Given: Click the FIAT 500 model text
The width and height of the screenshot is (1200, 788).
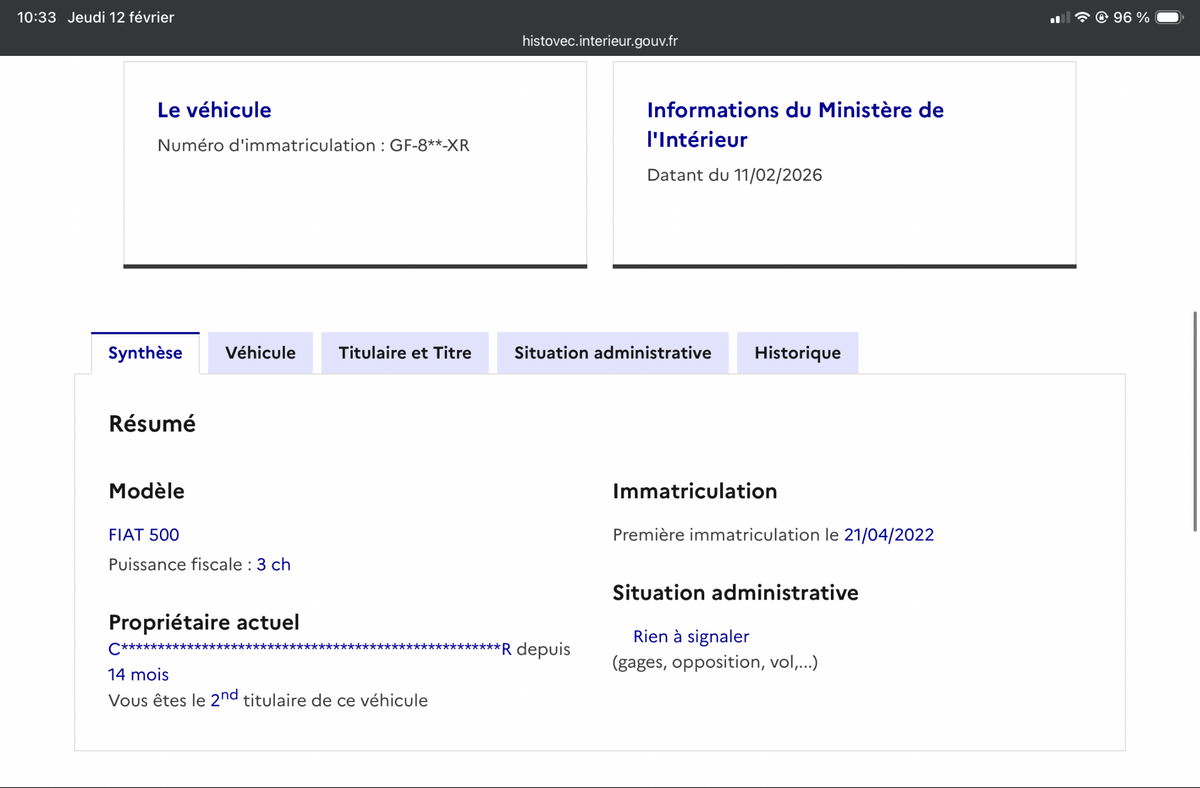Looking at the screenshot, I should tap(144, 535).
